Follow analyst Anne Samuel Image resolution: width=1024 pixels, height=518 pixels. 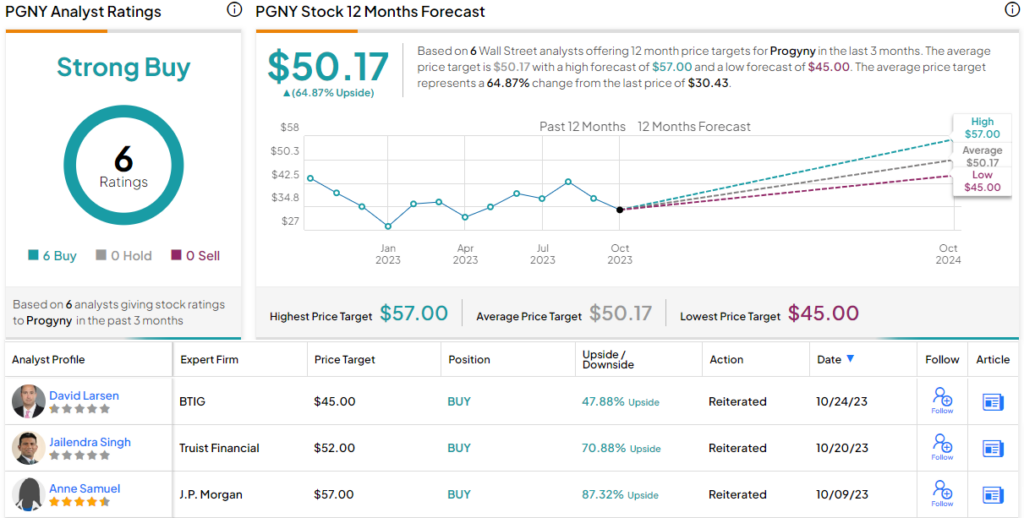[941, 492]
